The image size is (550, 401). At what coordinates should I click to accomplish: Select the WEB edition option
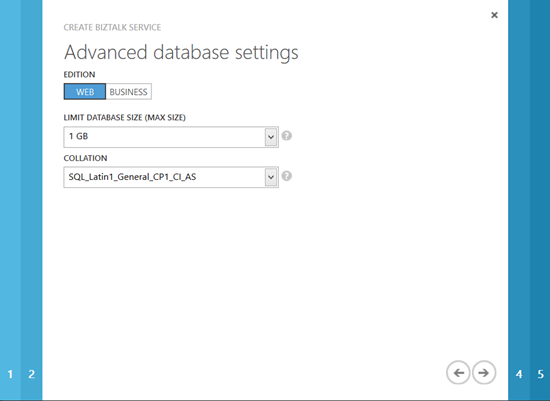coord(85,92)
